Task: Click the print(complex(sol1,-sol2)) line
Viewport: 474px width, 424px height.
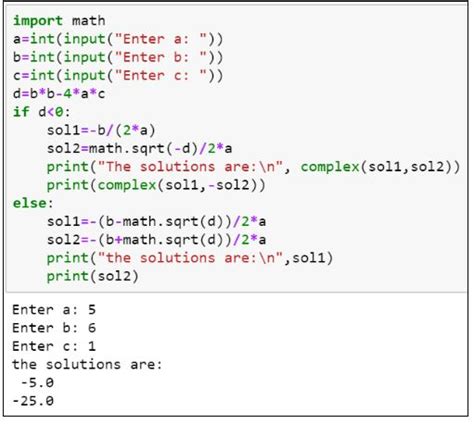Action: click(x=156, y=185)
